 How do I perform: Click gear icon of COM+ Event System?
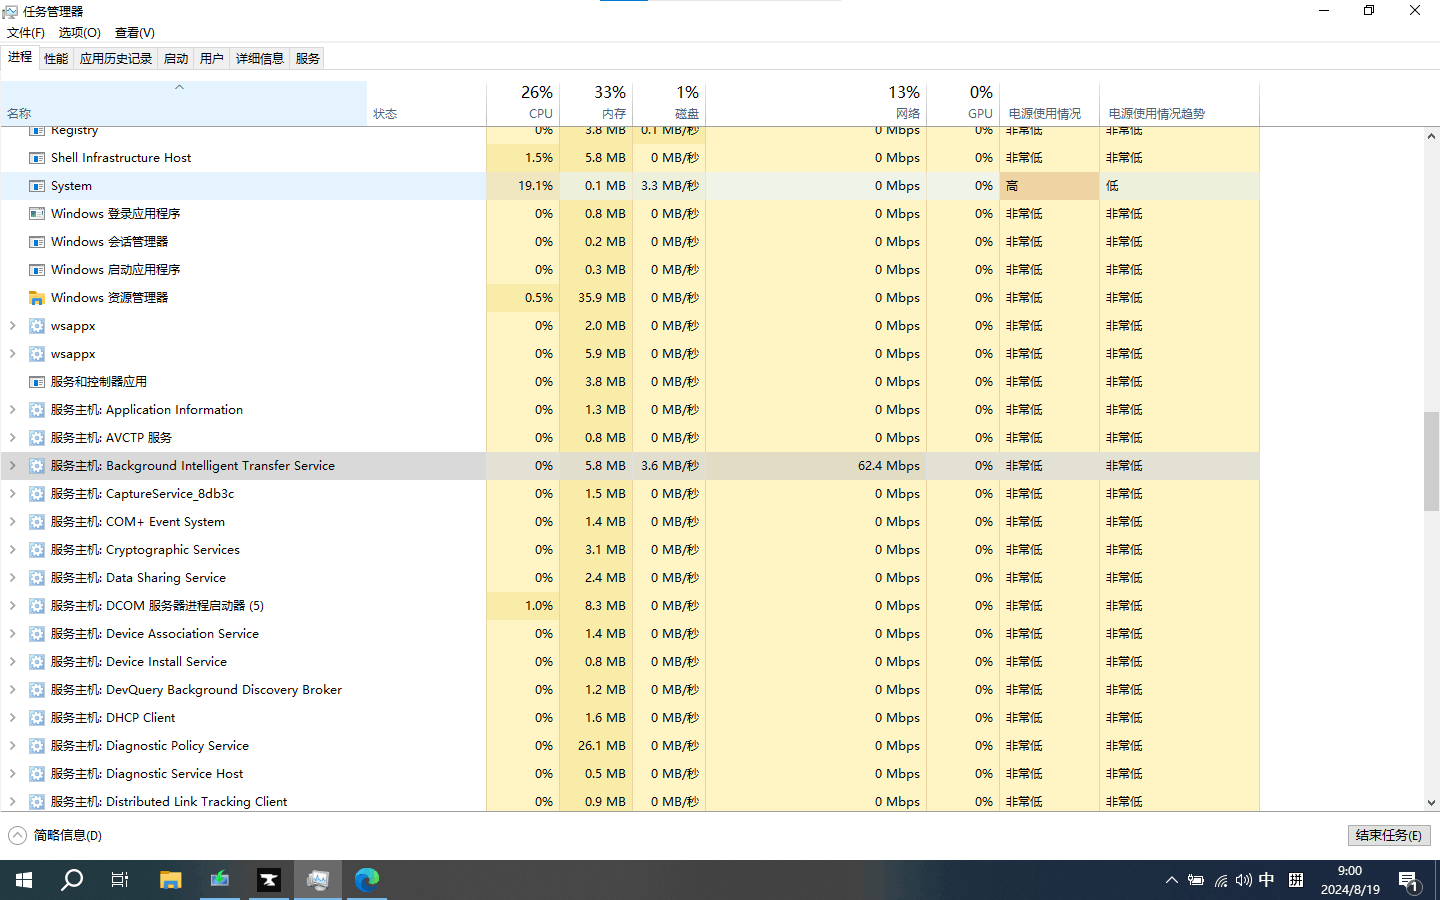coord(37,522)
